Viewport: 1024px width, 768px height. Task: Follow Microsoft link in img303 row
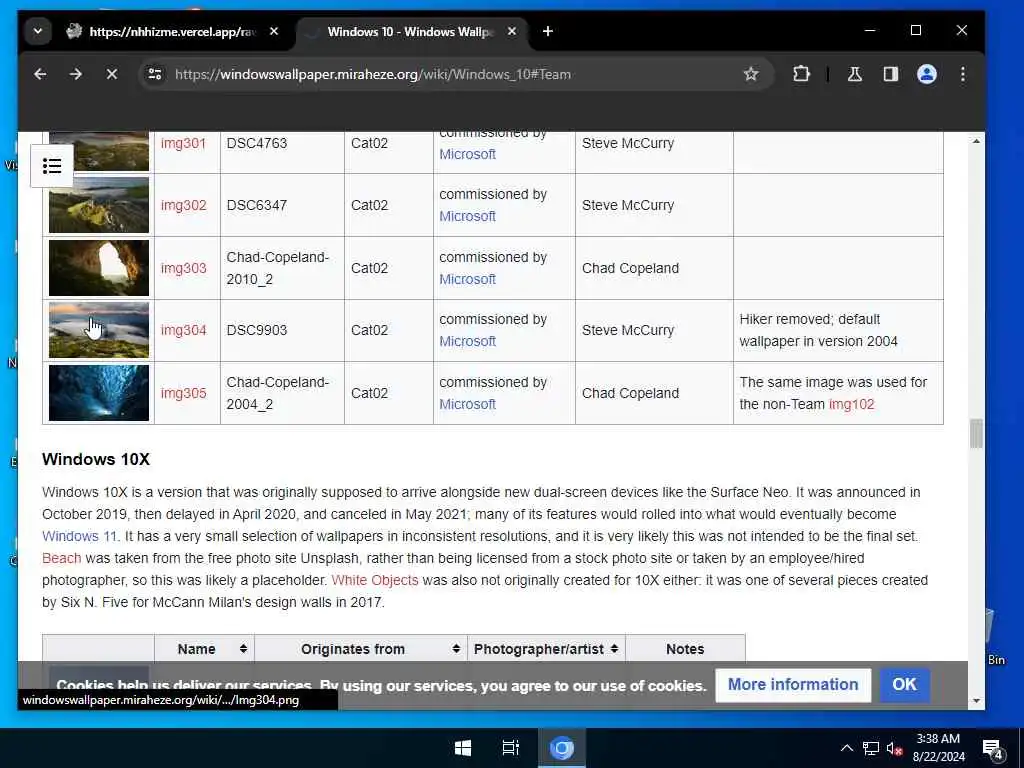tap(467, 280)
